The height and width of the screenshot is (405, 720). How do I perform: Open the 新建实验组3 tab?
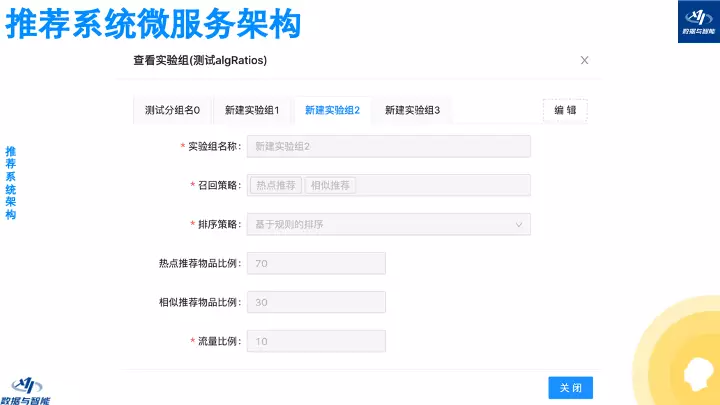412,110
